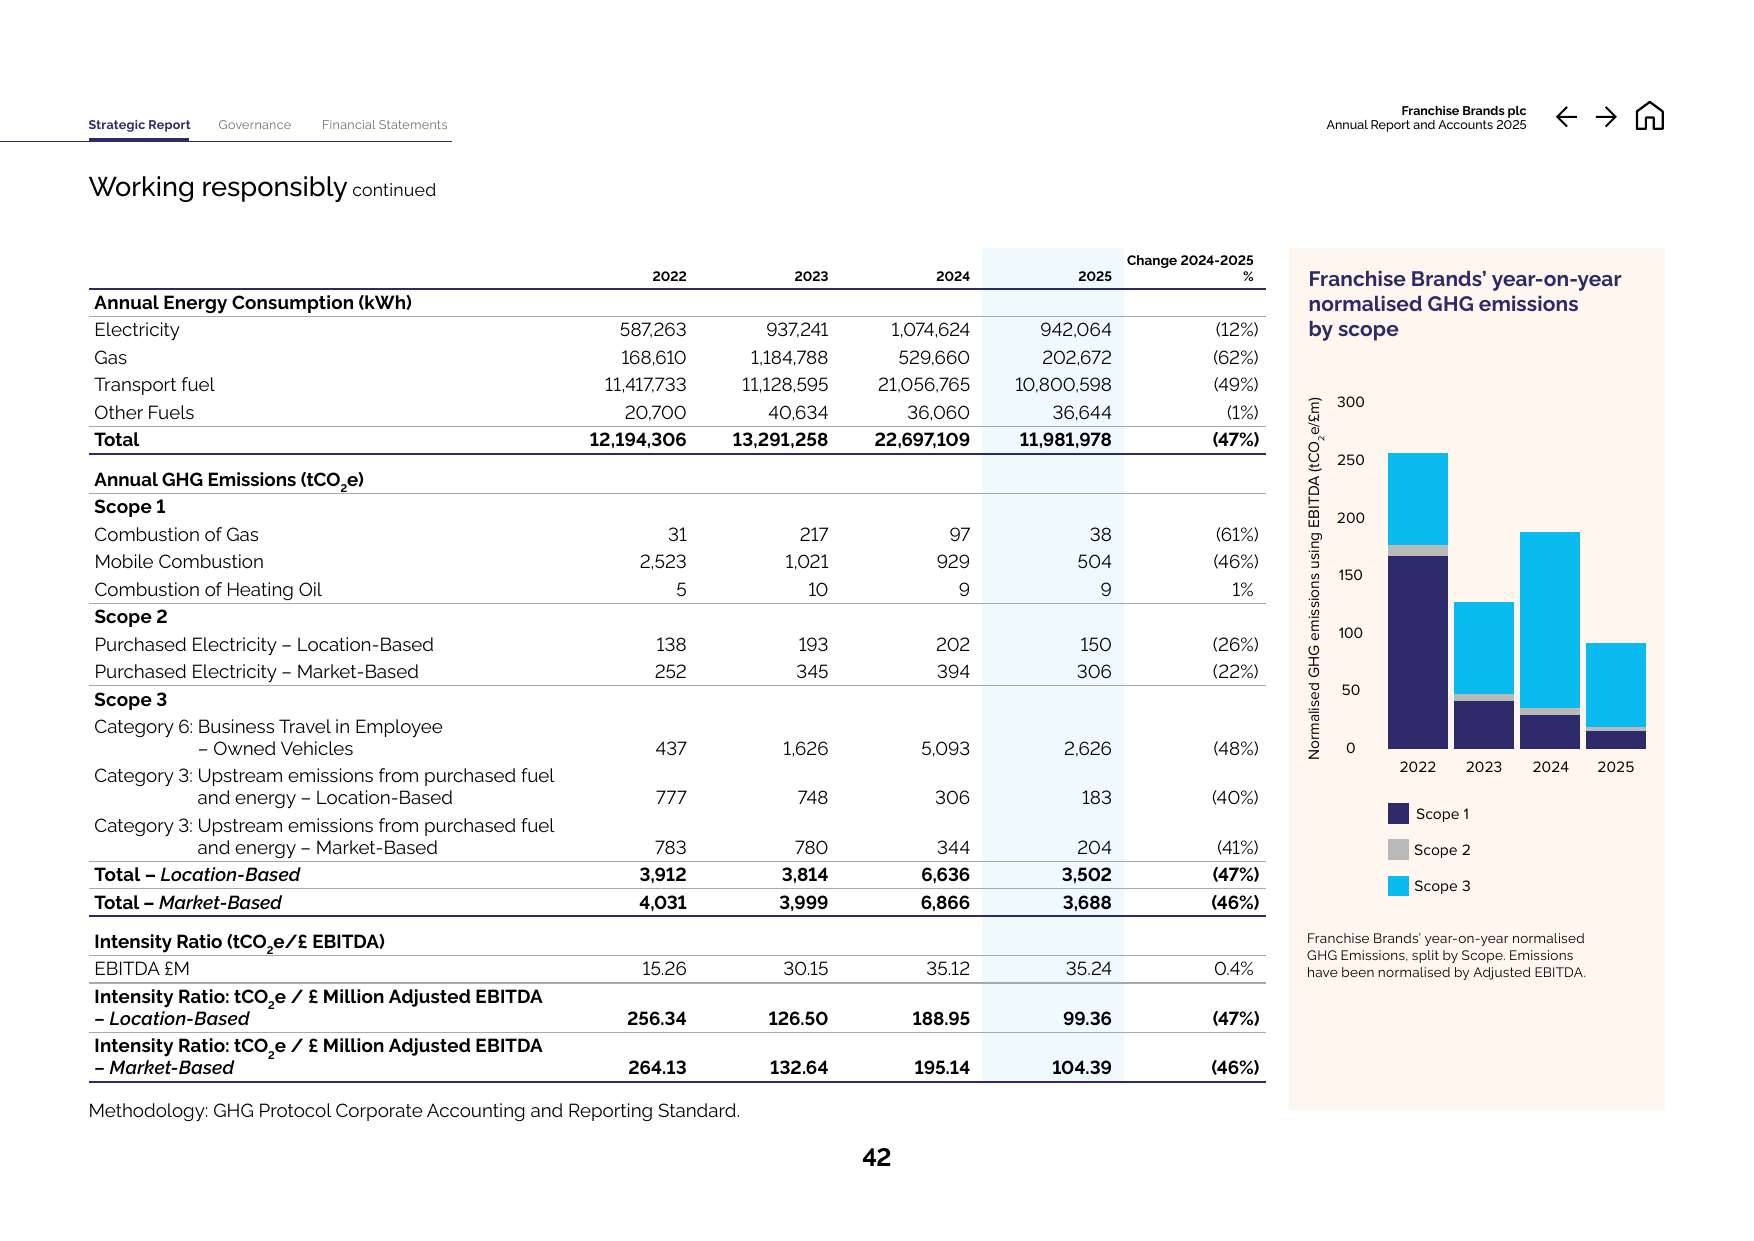Viewport: 1754px width, 1241px height.
Task: Select Total – Location-Based 2025 value 3,502
Action: click(x=1086, y=875)
